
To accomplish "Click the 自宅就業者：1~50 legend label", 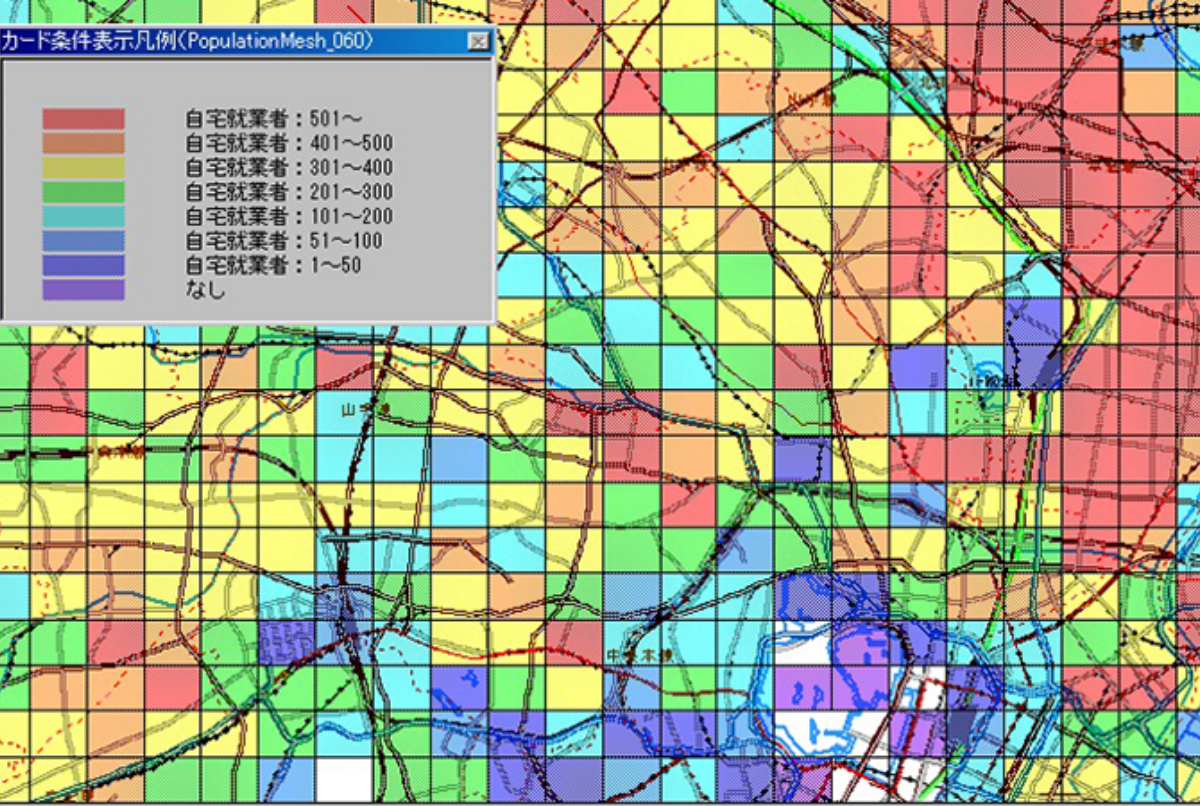I will pos(274,266).
